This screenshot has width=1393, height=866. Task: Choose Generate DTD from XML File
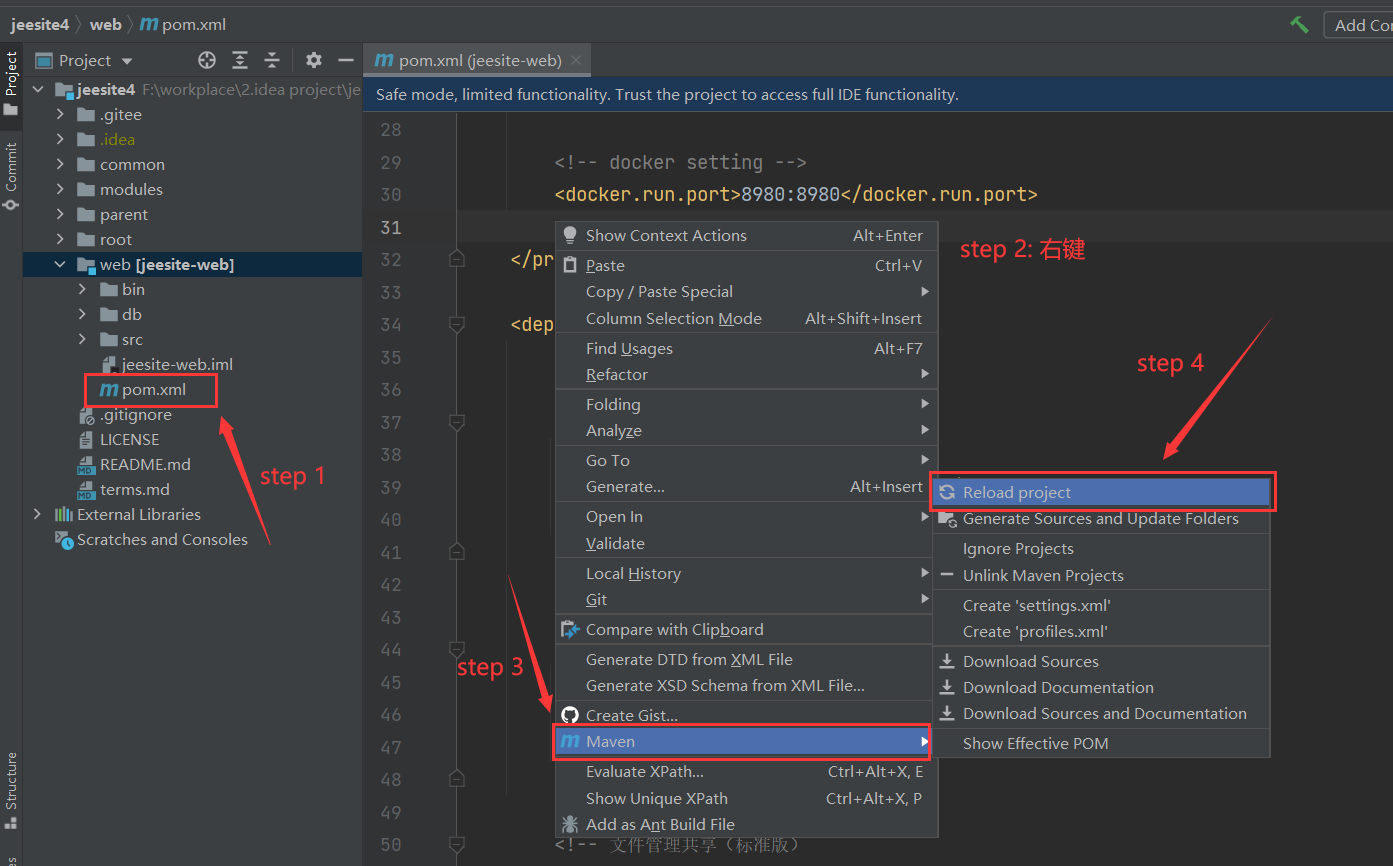pyautogui.click(x=746, y=659)
